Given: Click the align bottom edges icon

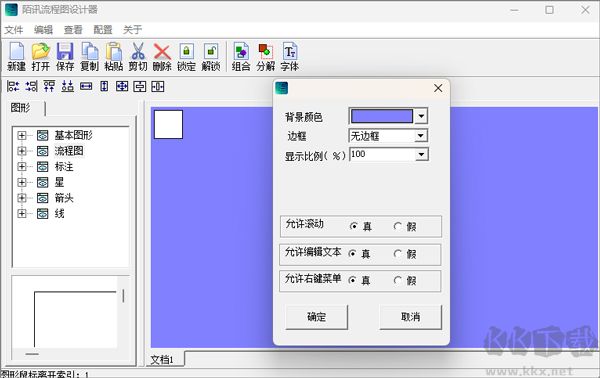Looking at the screenshot, I should (x=68, y=86).
